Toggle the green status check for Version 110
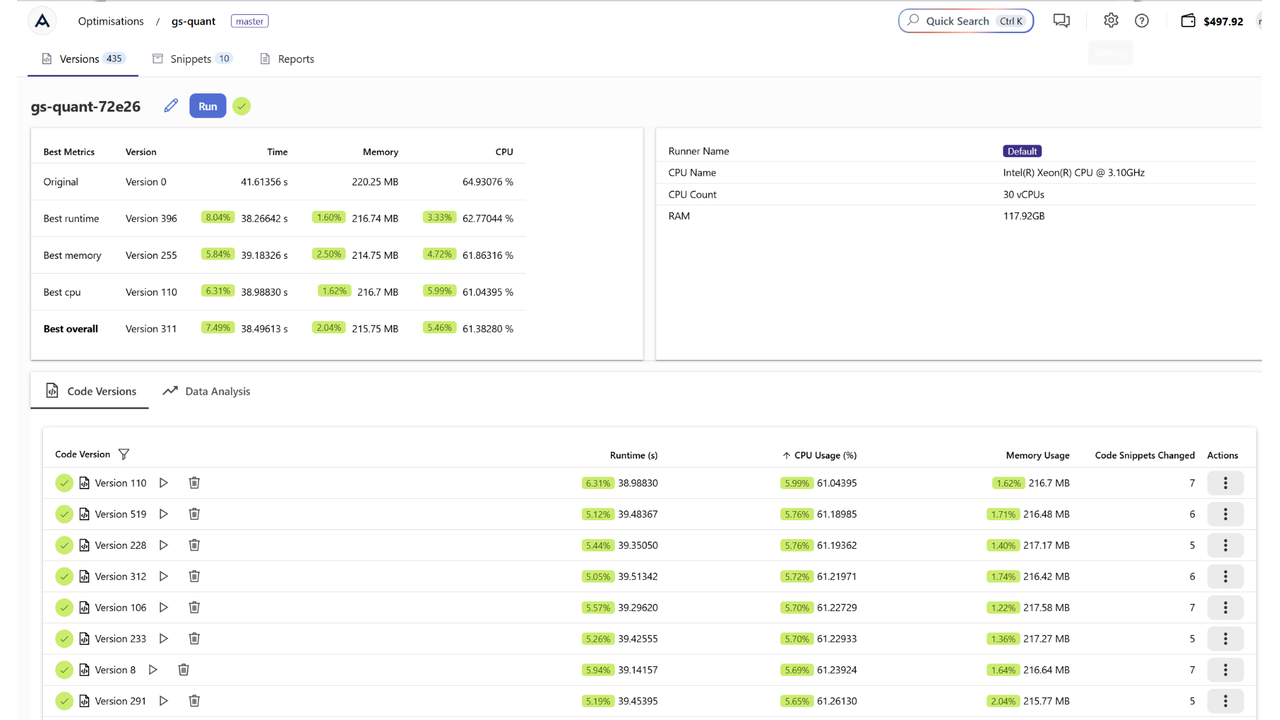The image size is (1280, 720). (64, 483)
